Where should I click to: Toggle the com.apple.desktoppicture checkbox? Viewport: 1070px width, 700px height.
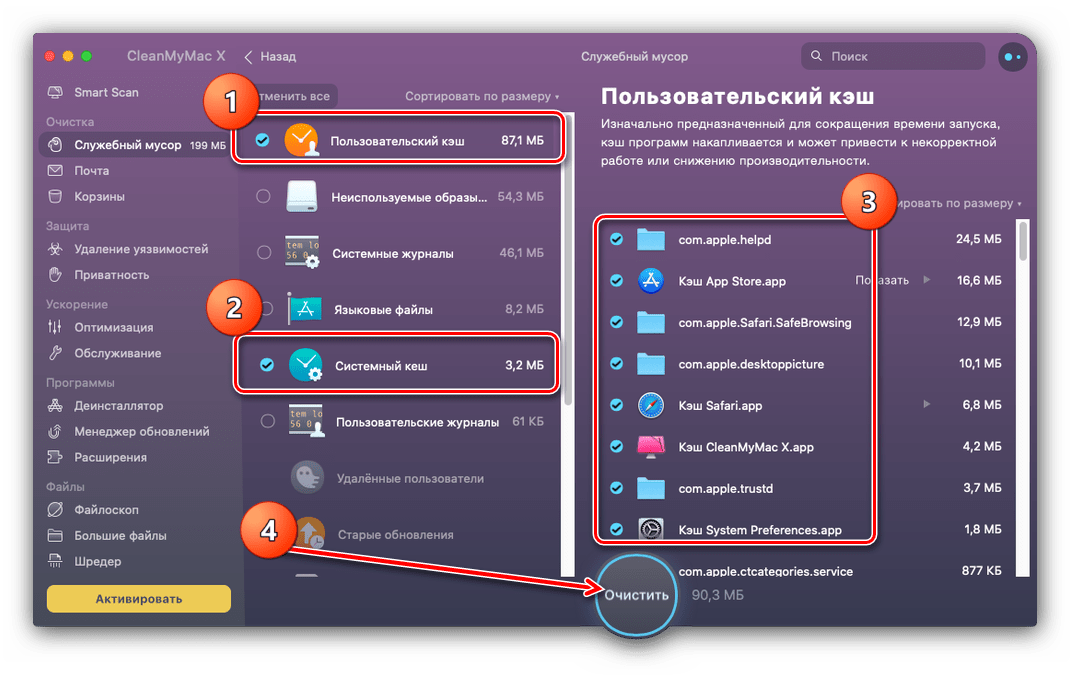click(x=616, y=364)
